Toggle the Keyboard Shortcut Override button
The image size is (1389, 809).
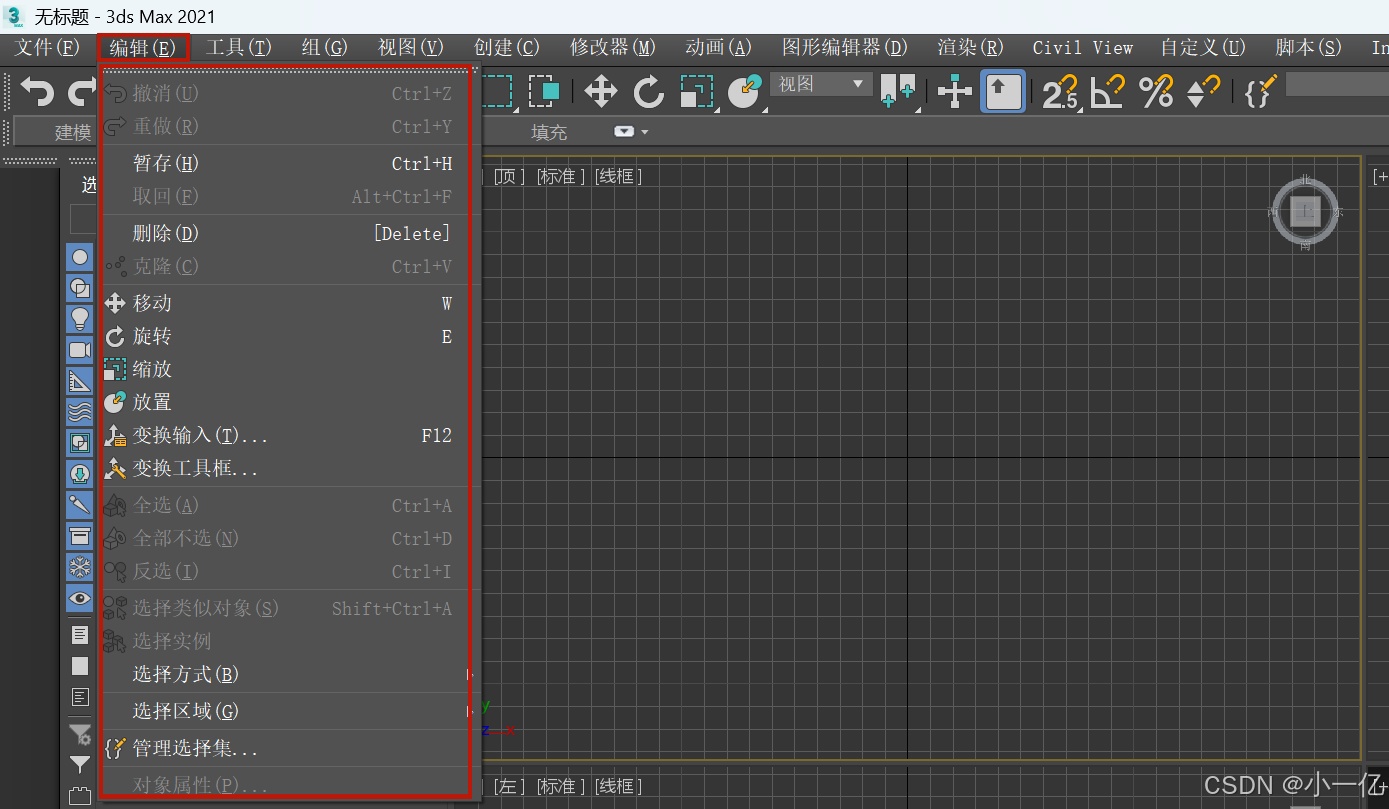tap(1003, 92)
